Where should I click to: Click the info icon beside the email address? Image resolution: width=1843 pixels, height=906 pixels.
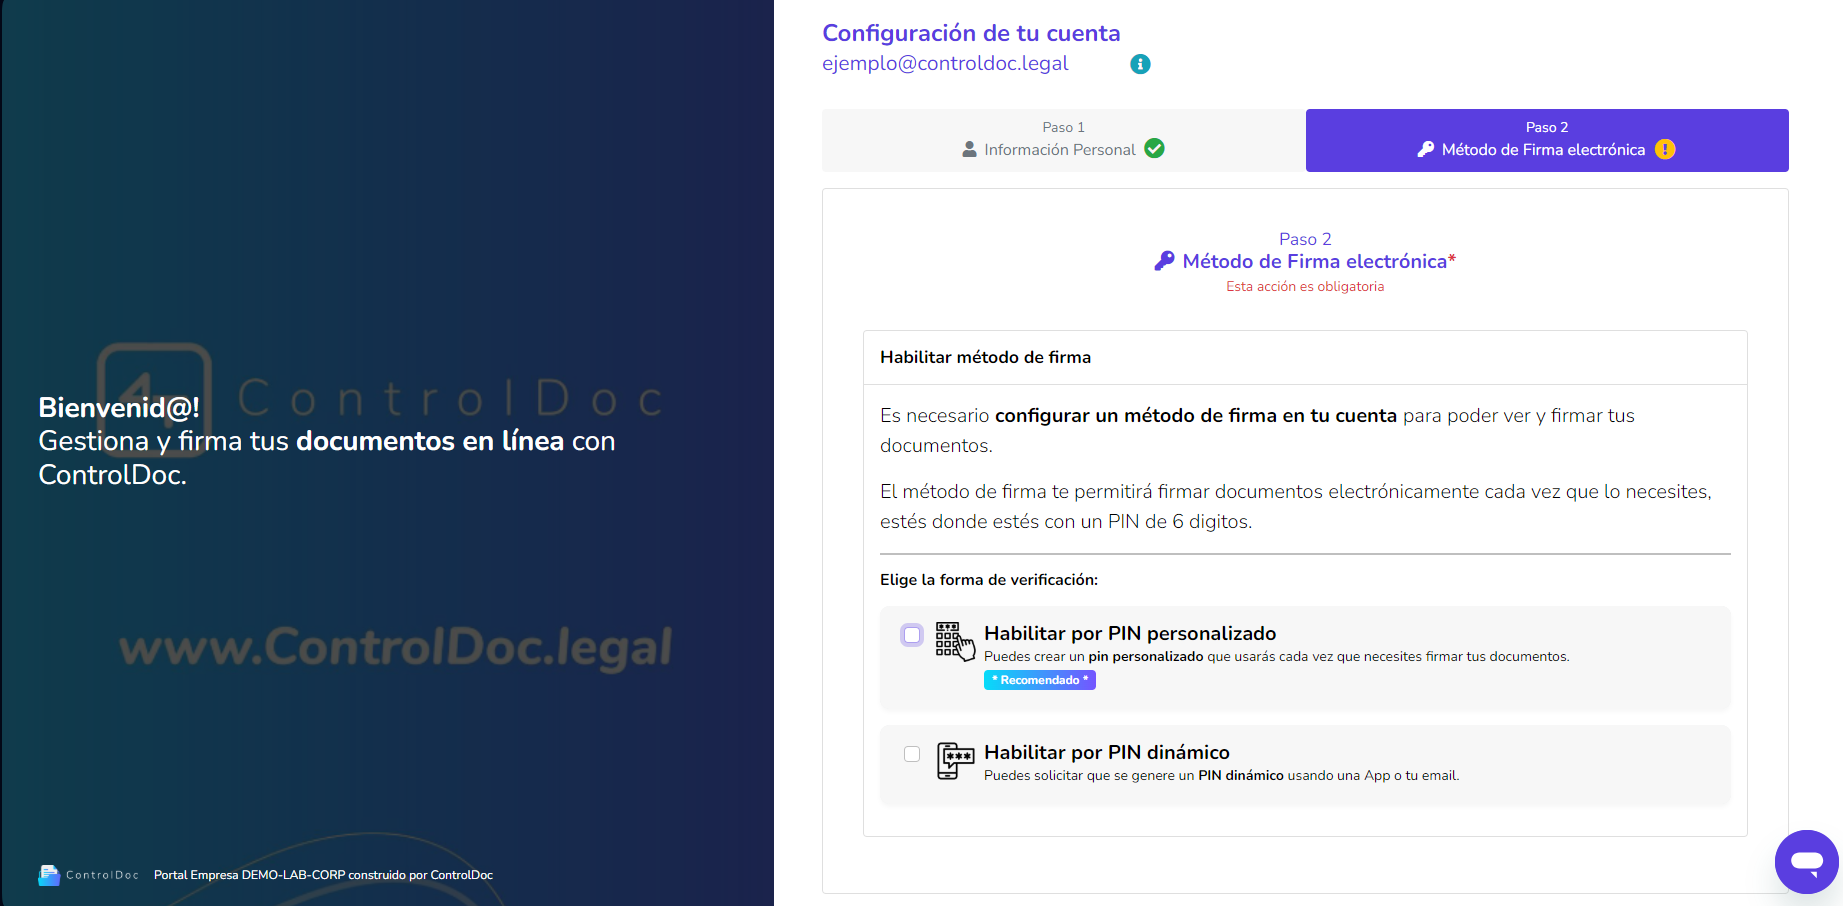1140,64
